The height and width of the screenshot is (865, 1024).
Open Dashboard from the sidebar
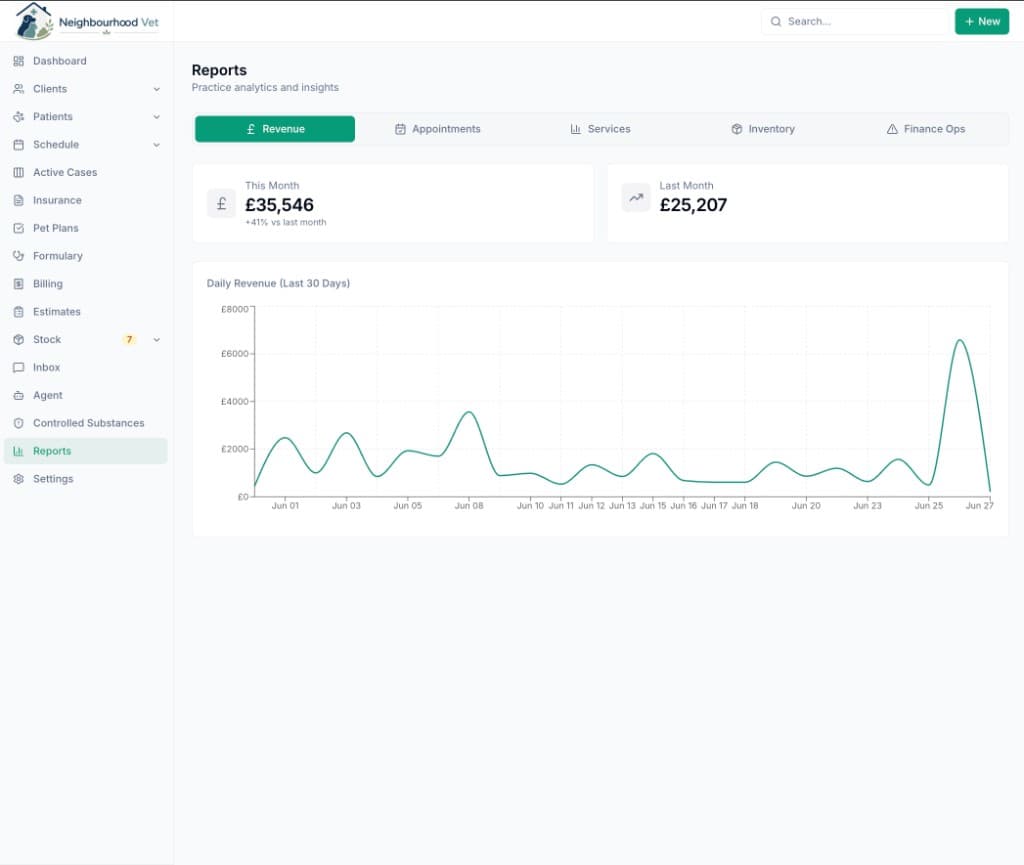[x=86, y=61]
